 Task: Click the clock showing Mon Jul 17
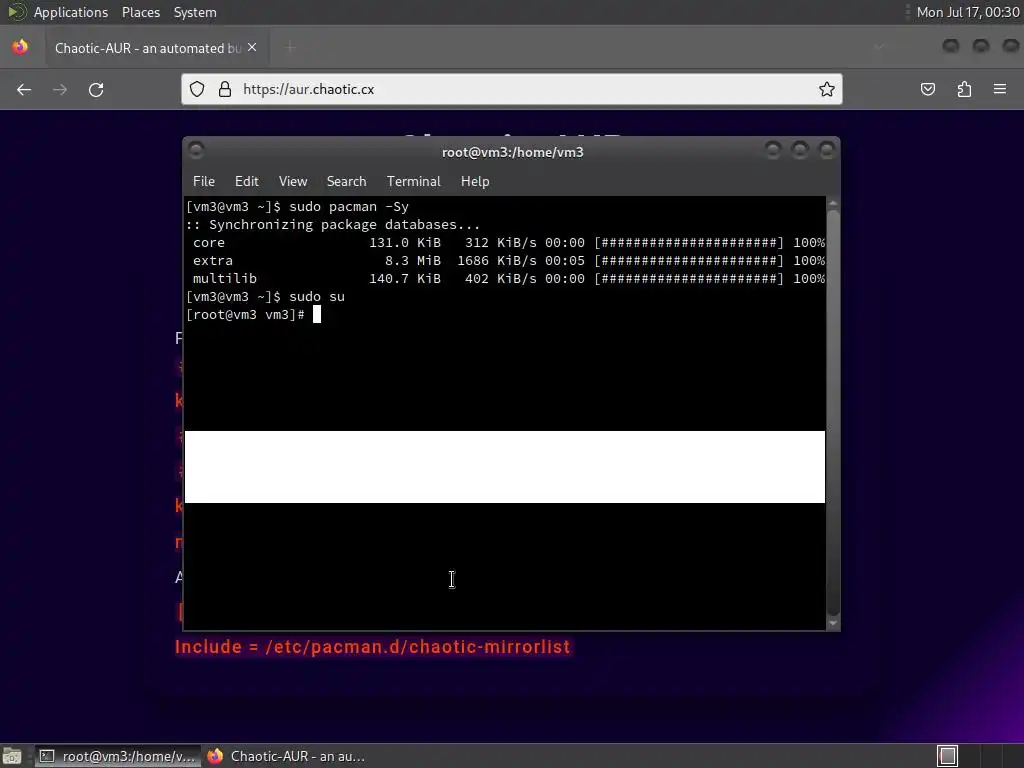968,12
